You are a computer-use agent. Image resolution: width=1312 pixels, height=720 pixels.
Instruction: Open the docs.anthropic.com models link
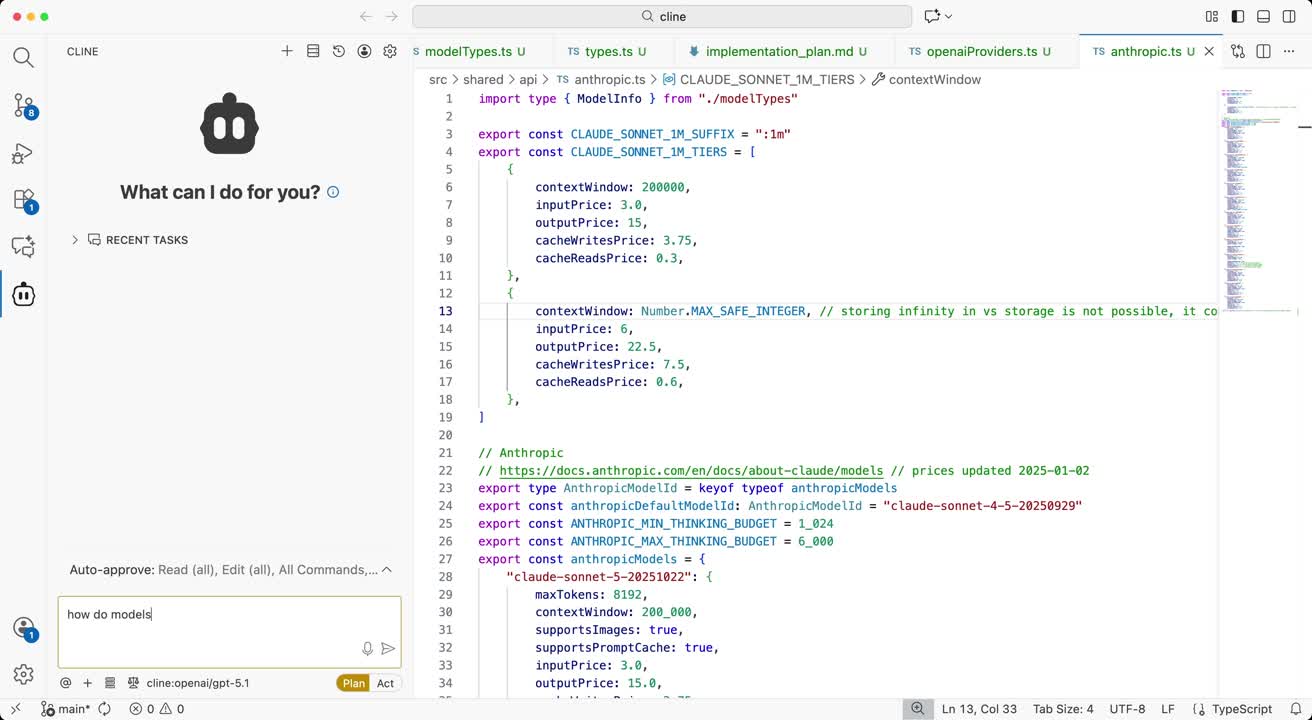[691, 471]
